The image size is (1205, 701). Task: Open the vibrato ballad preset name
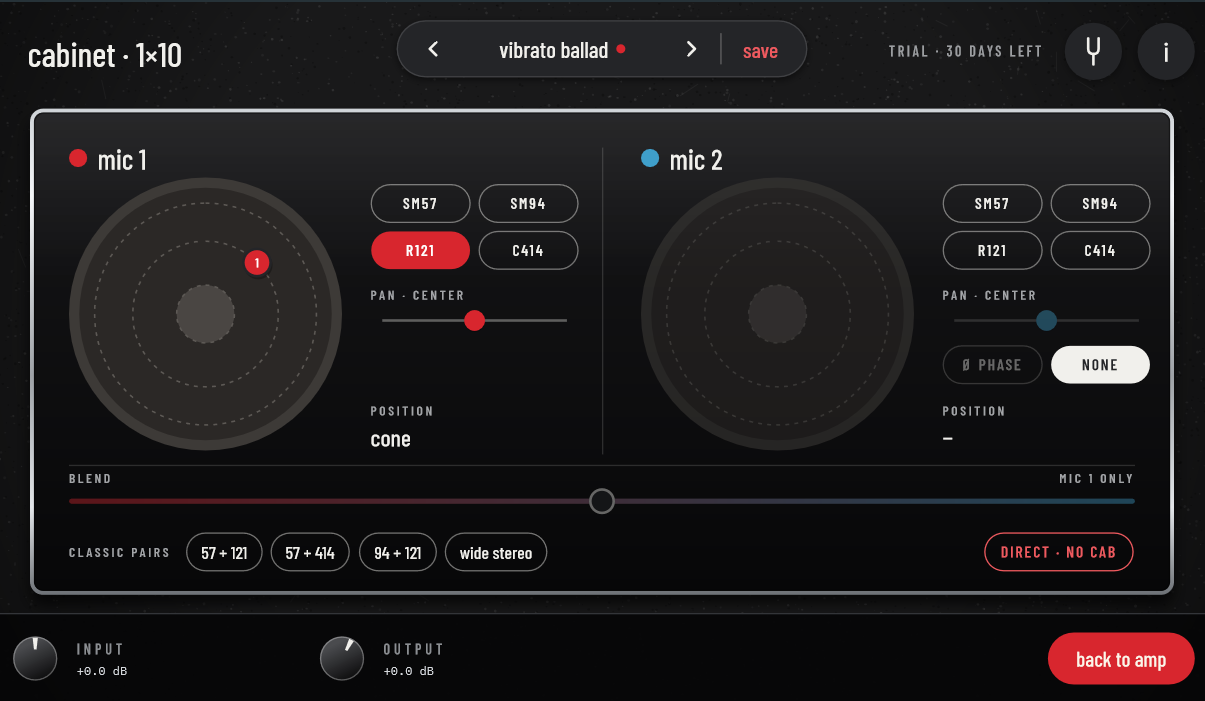point(554,50)
